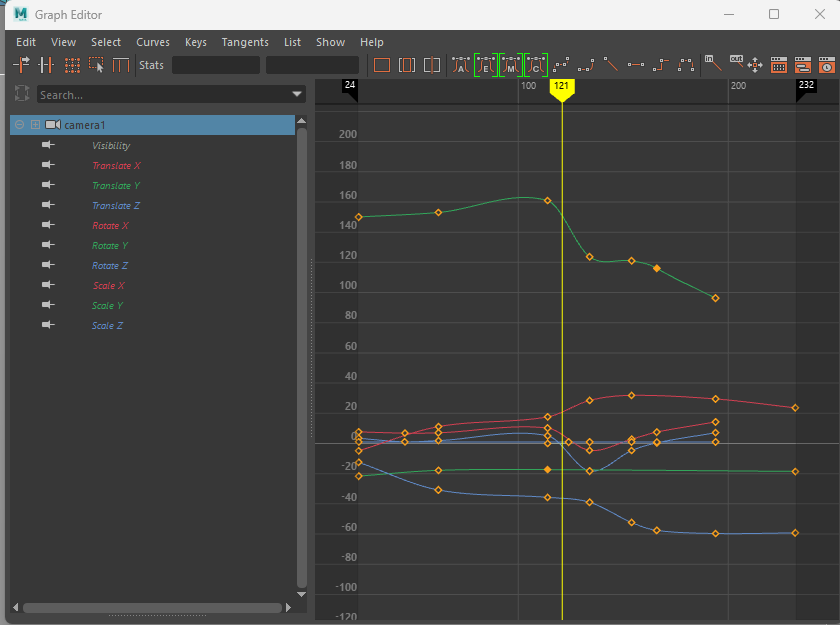
Task: Collapse the camera1 node
Action: tap(19, 124)
